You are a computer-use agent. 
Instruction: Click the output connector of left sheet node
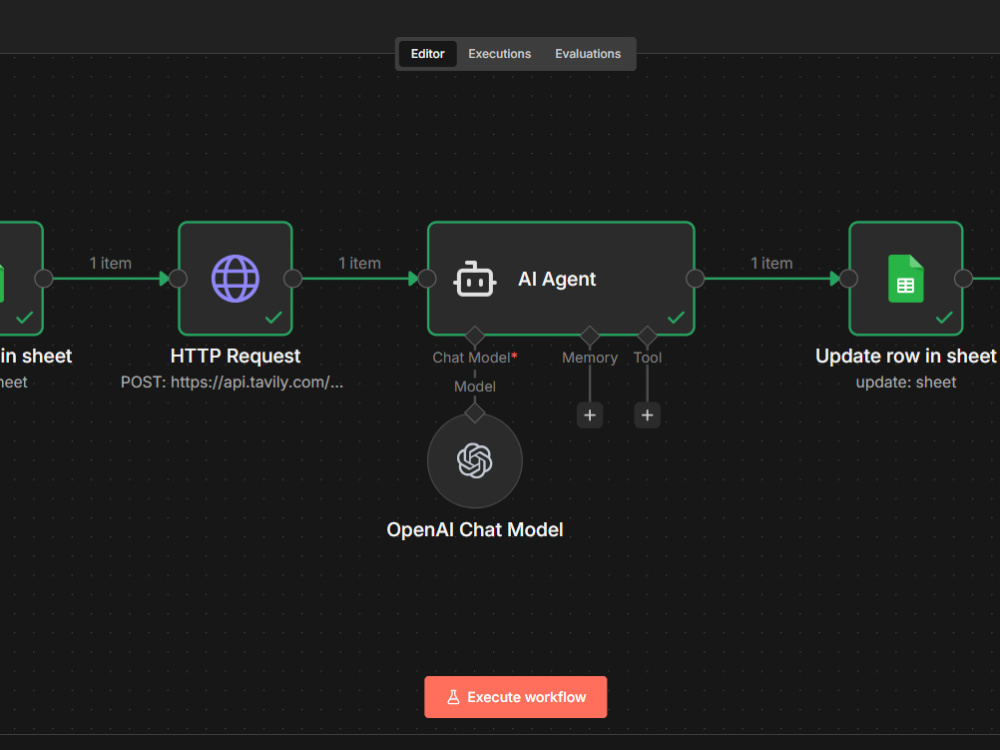(x=44, y=278)
